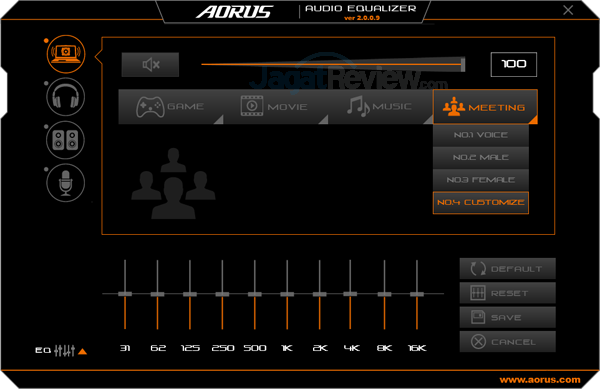Screen dimensions: 600x389
Task: Click the film reel movie icon
Action: (252, 106)
